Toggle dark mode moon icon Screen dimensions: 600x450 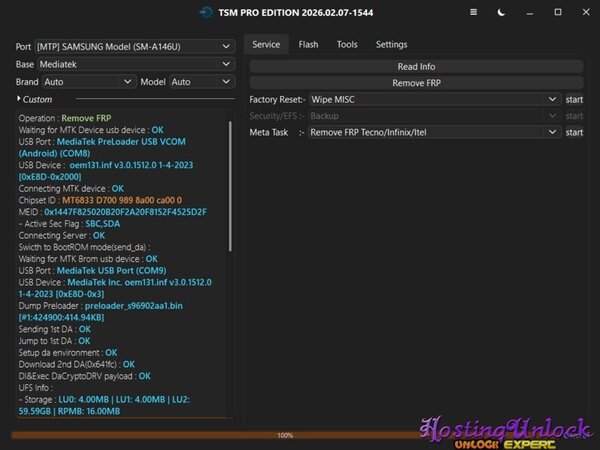pos(501,12)
